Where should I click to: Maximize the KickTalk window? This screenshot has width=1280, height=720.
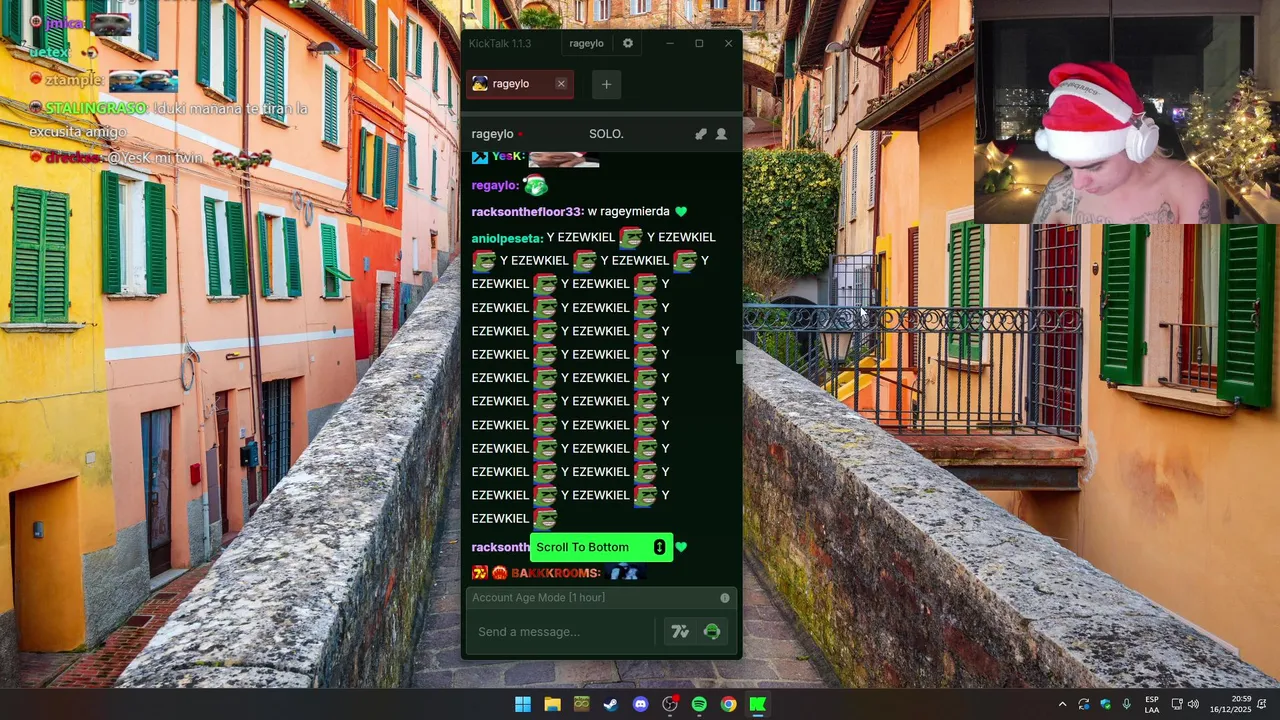coord(699,44)
